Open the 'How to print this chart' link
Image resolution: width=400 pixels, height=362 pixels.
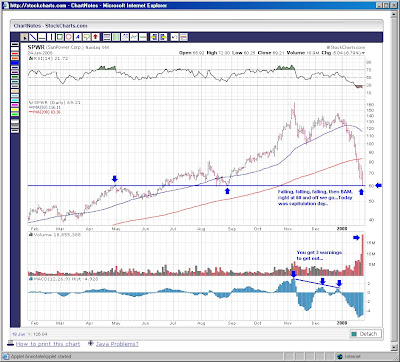tap(48, 344)
